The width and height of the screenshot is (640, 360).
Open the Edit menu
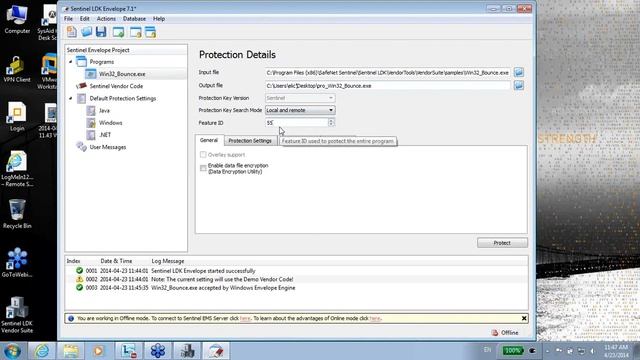84,19
